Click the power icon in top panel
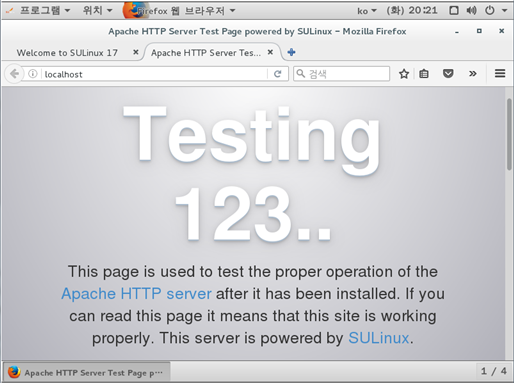The image size is (514, 387). [x=489, y=11]
